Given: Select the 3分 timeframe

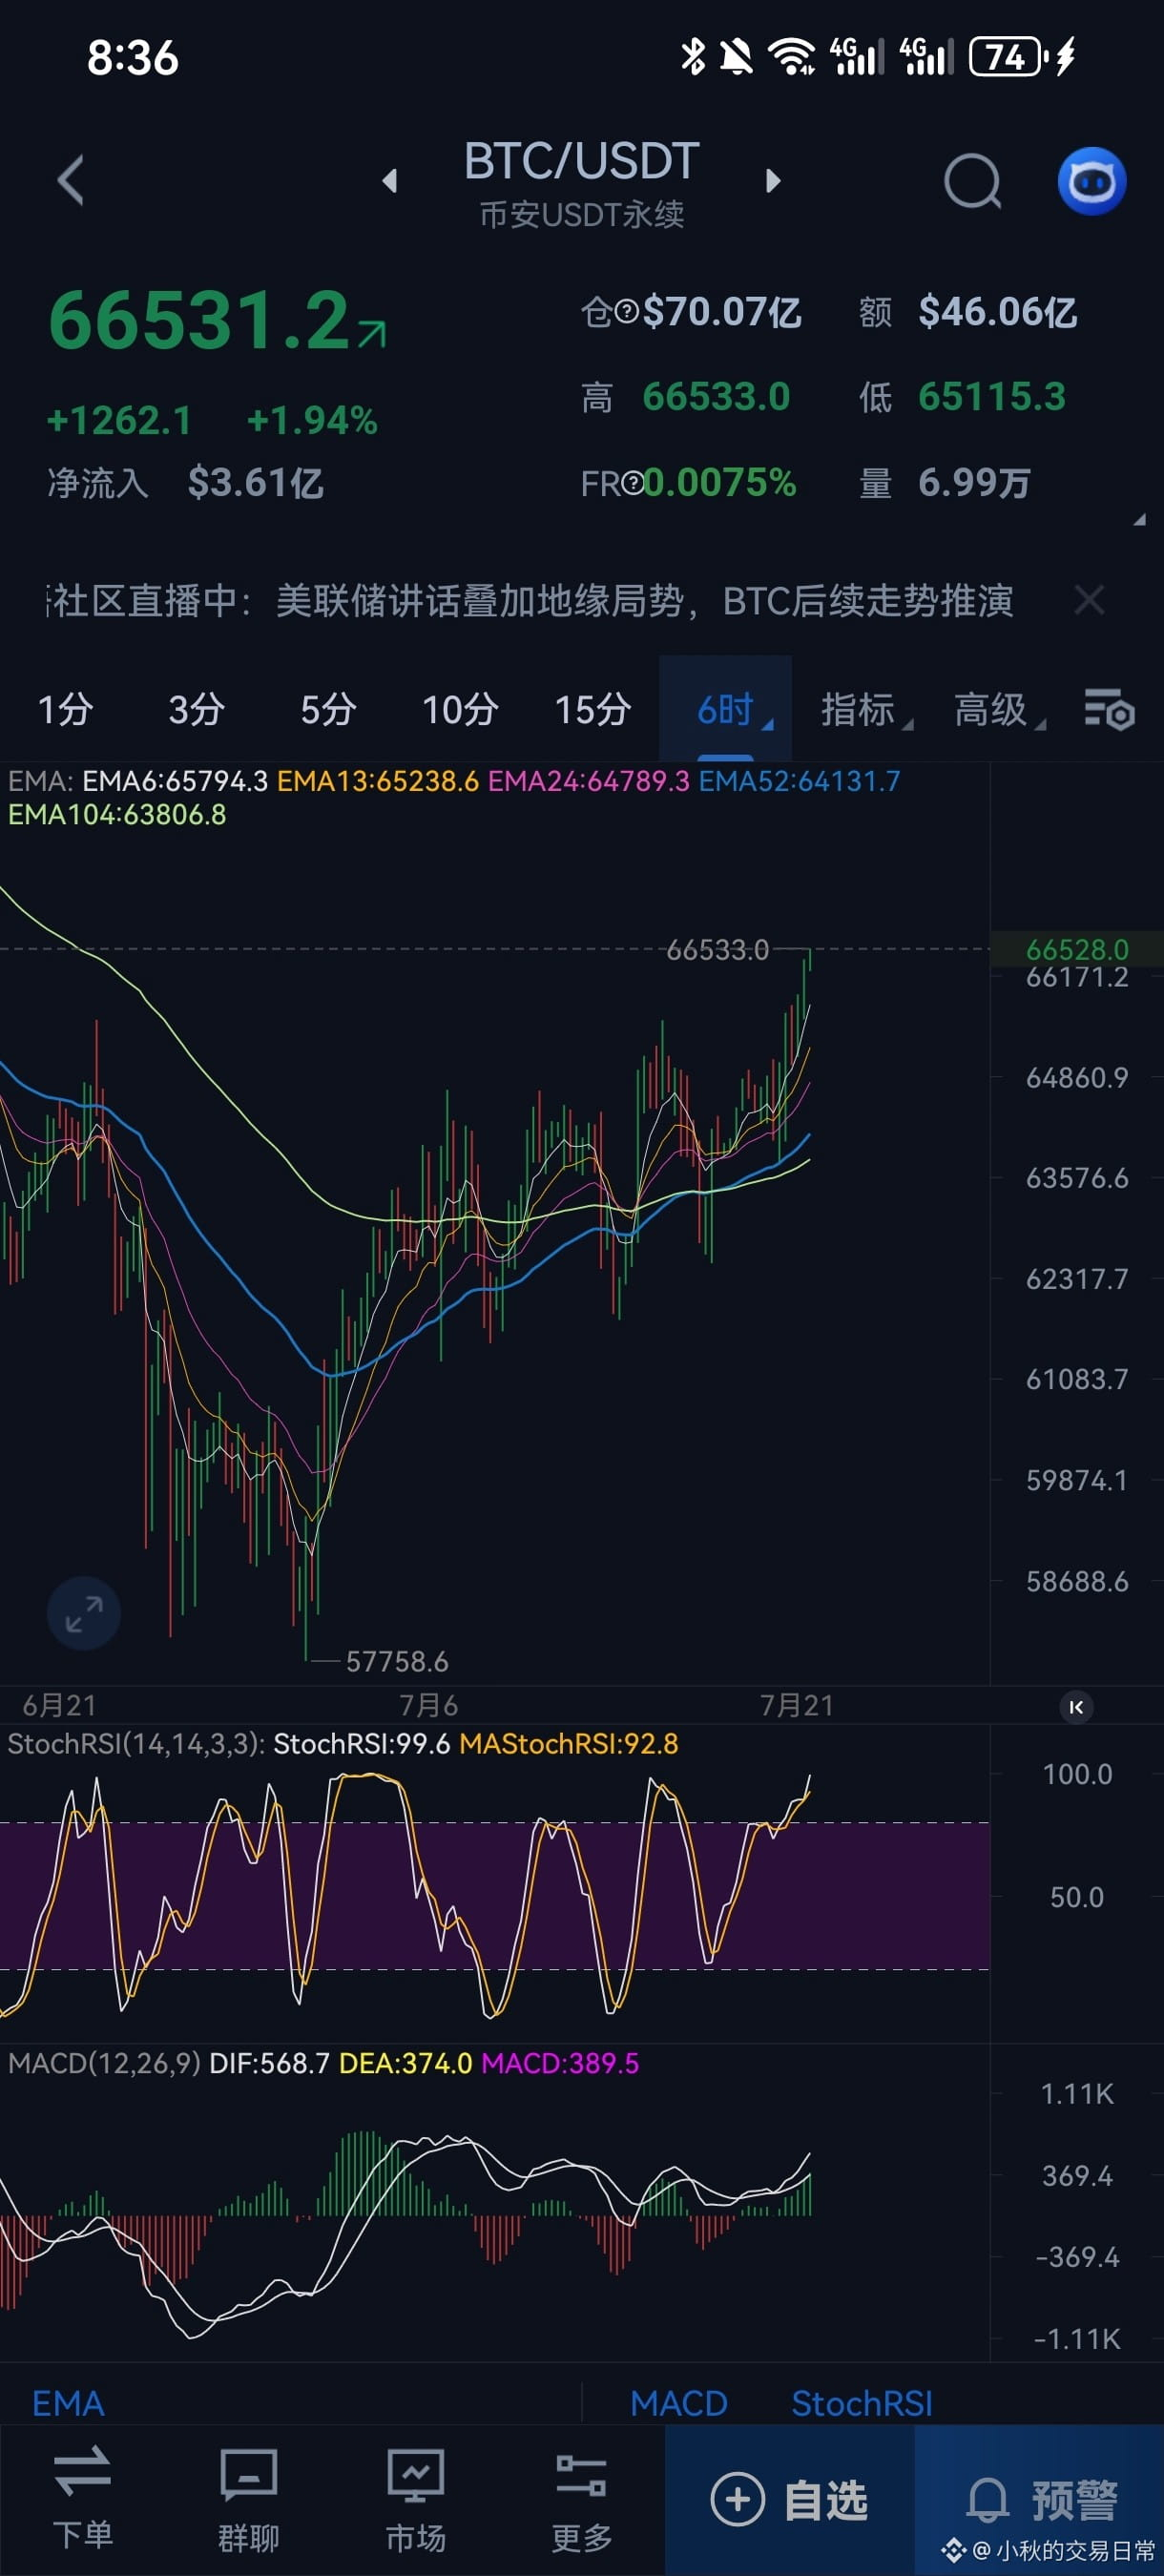Looking at the screenshot, I should [197, 710].
